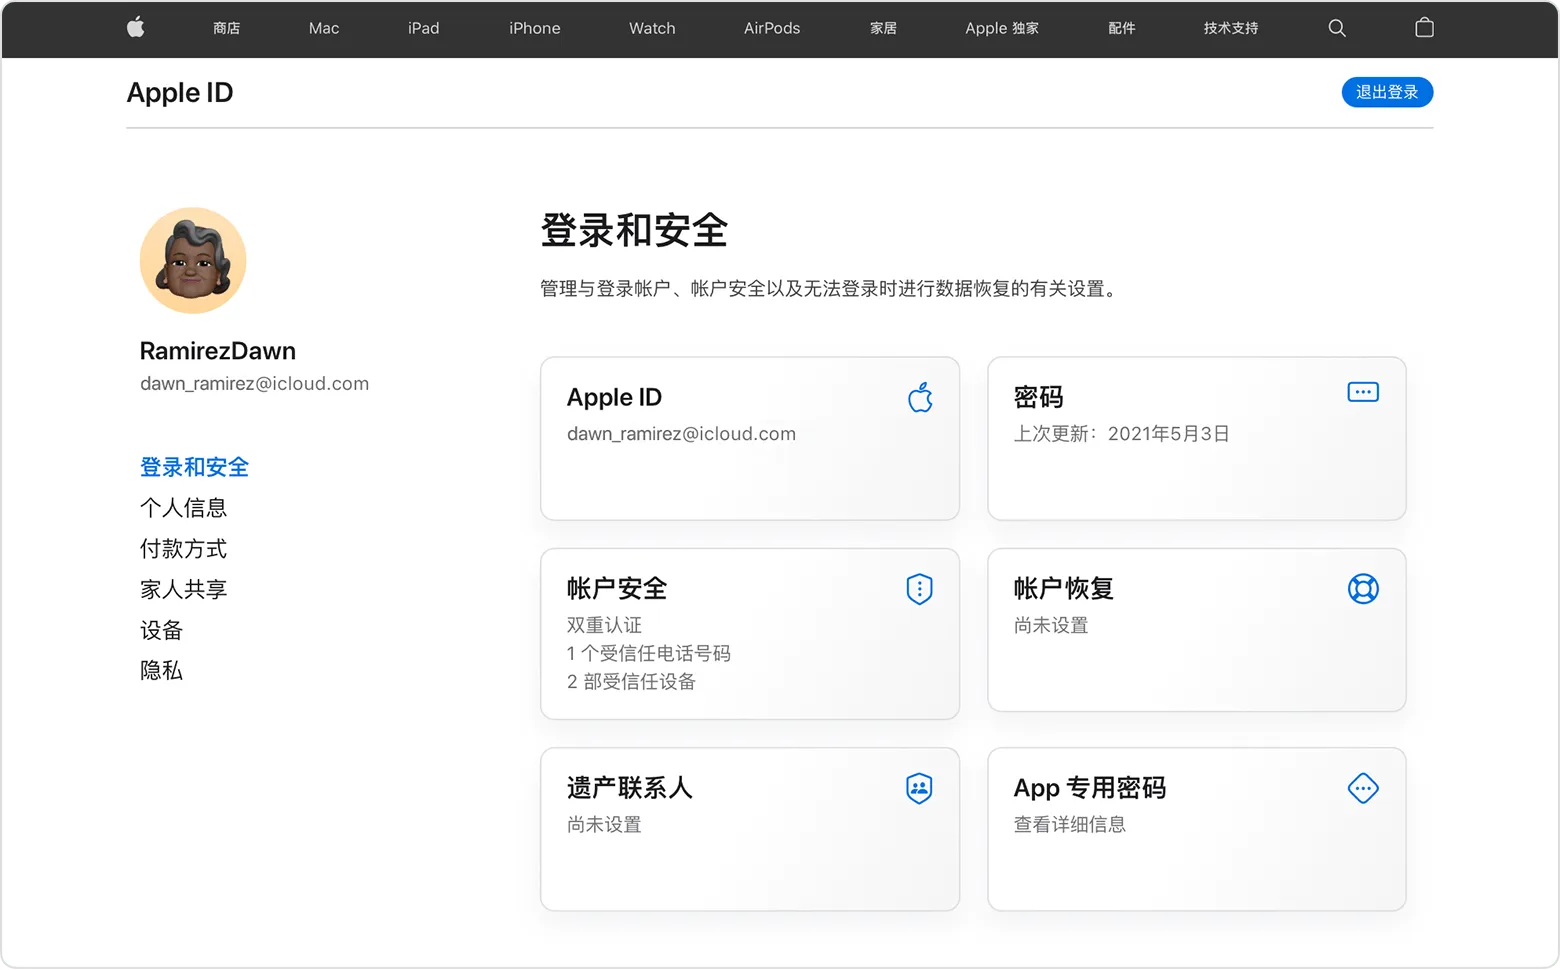Click 1 个受信任电话号码 text

649,653
